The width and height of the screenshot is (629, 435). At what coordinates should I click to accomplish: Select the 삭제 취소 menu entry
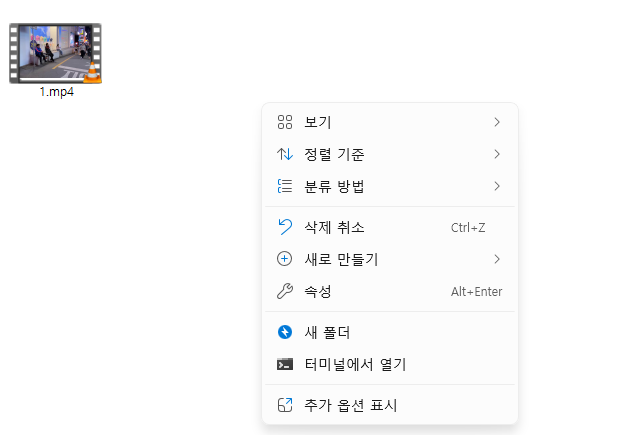[x=390, y=227]
